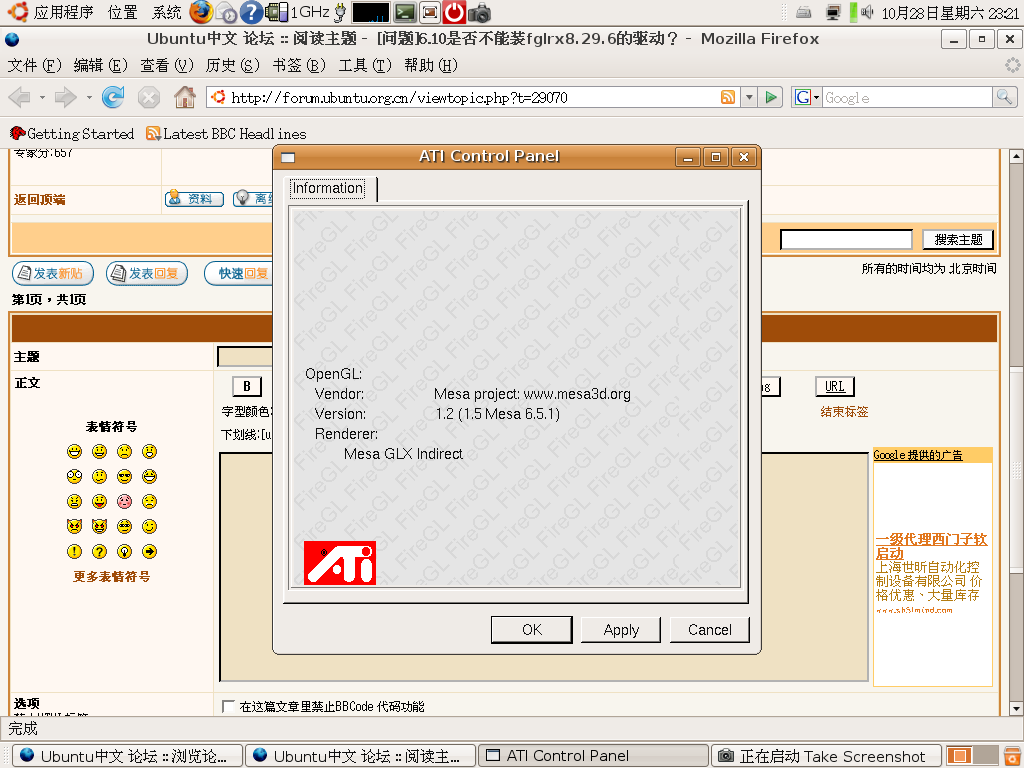Open the 编辑 (Edit) menu

(x=101, y=65)
